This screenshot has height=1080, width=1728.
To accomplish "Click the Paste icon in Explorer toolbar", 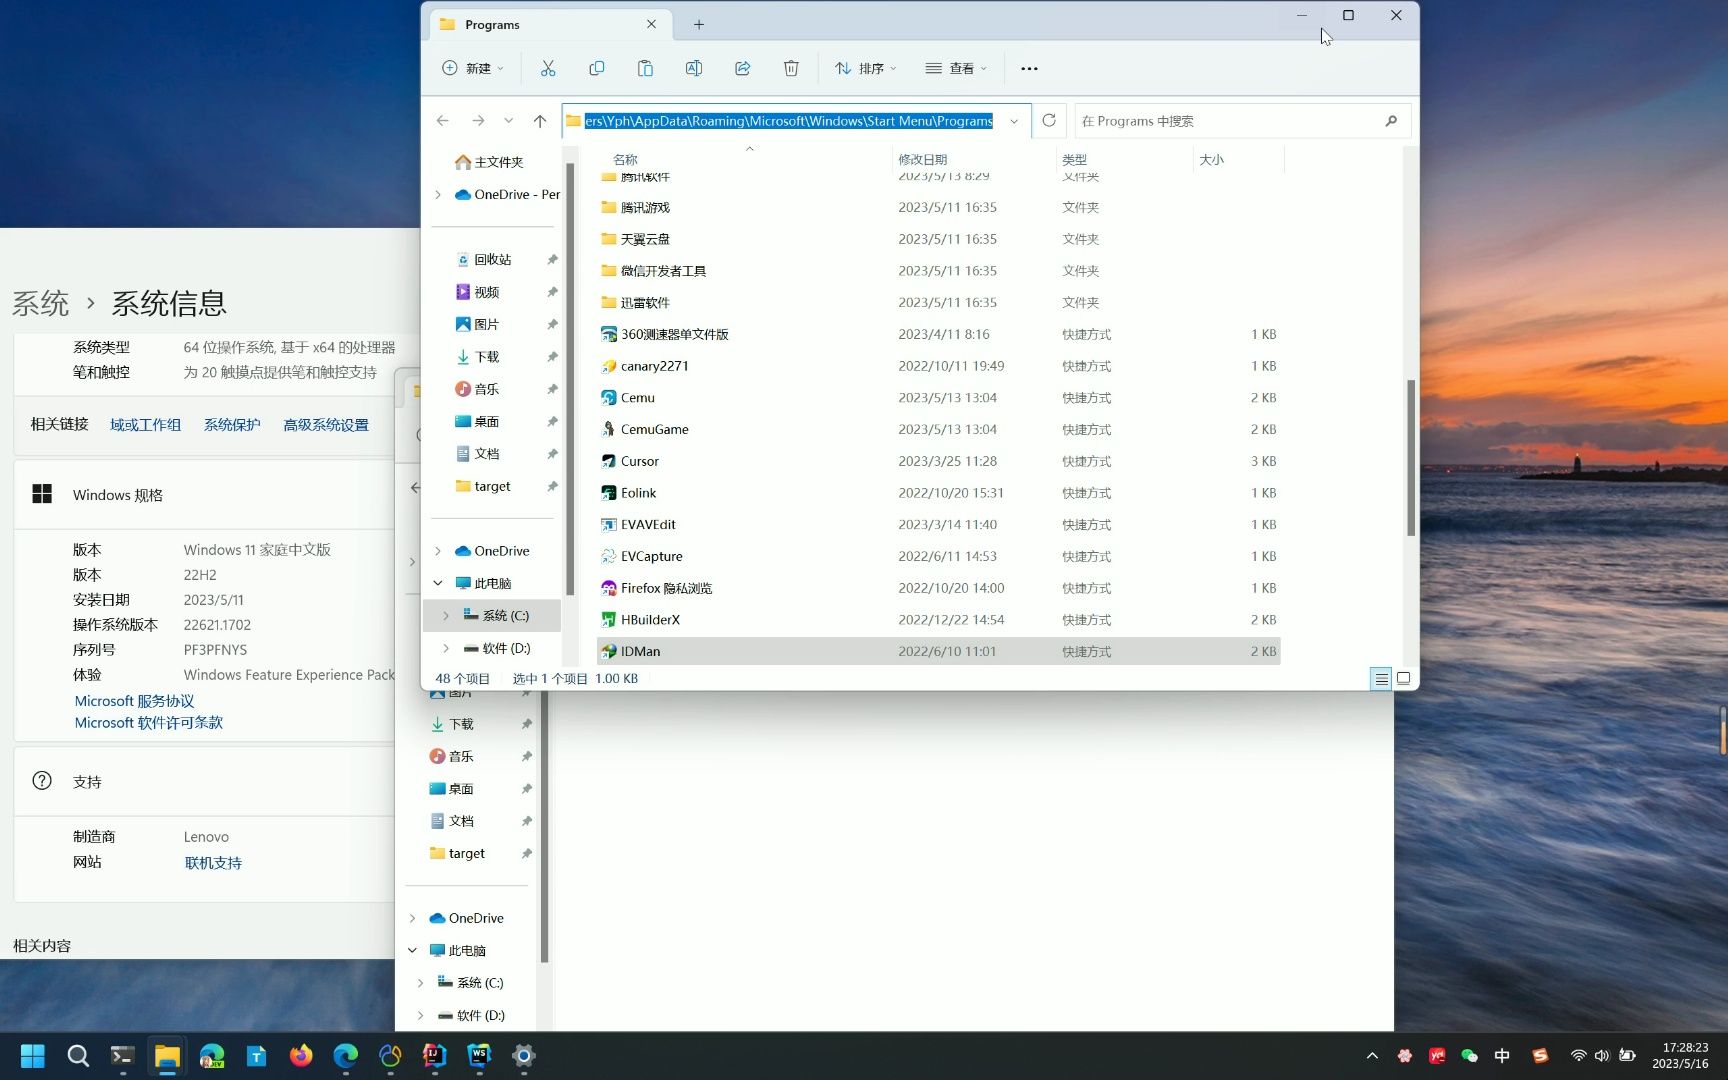I will [645, 68].
